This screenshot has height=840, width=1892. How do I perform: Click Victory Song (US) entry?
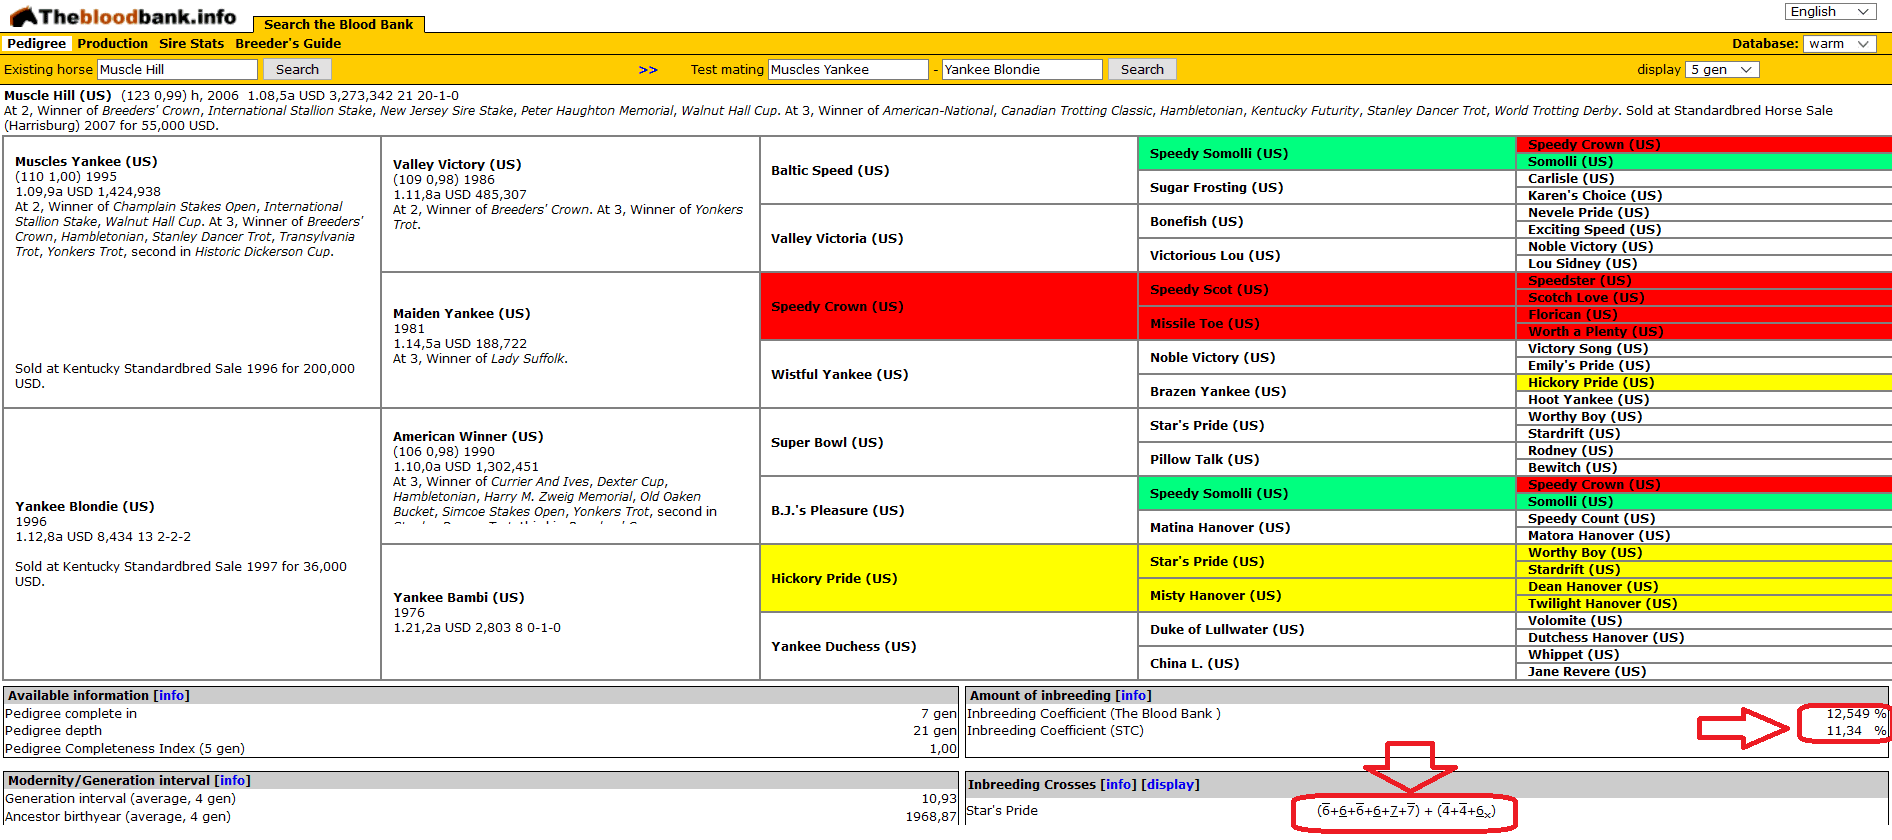[1588, 348]
